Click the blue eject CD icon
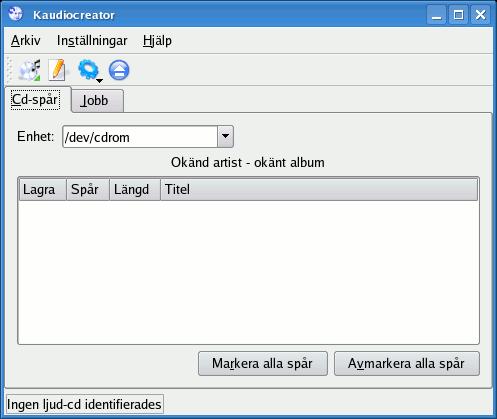 coord(119,70)
